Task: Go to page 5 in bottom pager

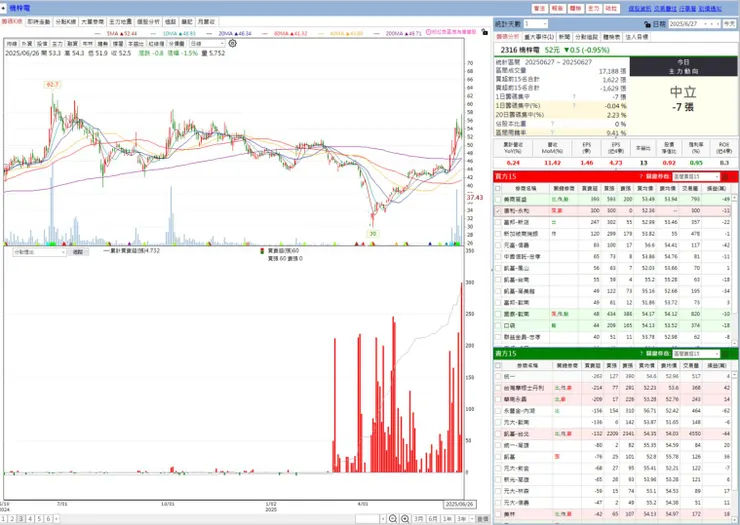Action: pos(39,519)
